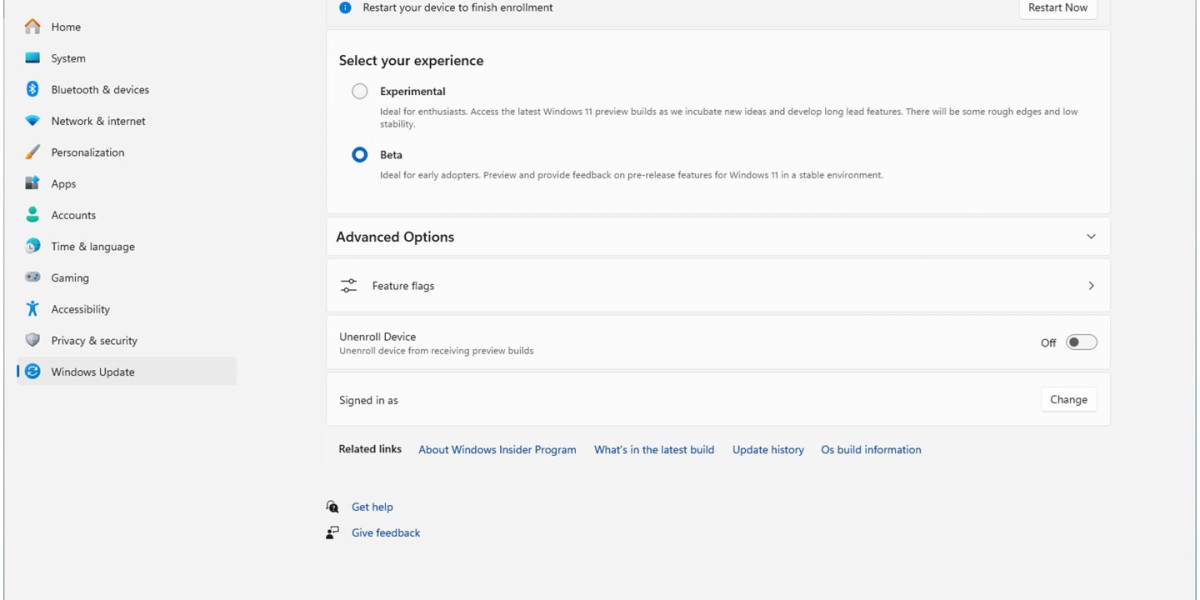The height and width of the screenshot is (600, 1200).
Task: Click the Advanced Options heading
Action: (x=395, y=237)
